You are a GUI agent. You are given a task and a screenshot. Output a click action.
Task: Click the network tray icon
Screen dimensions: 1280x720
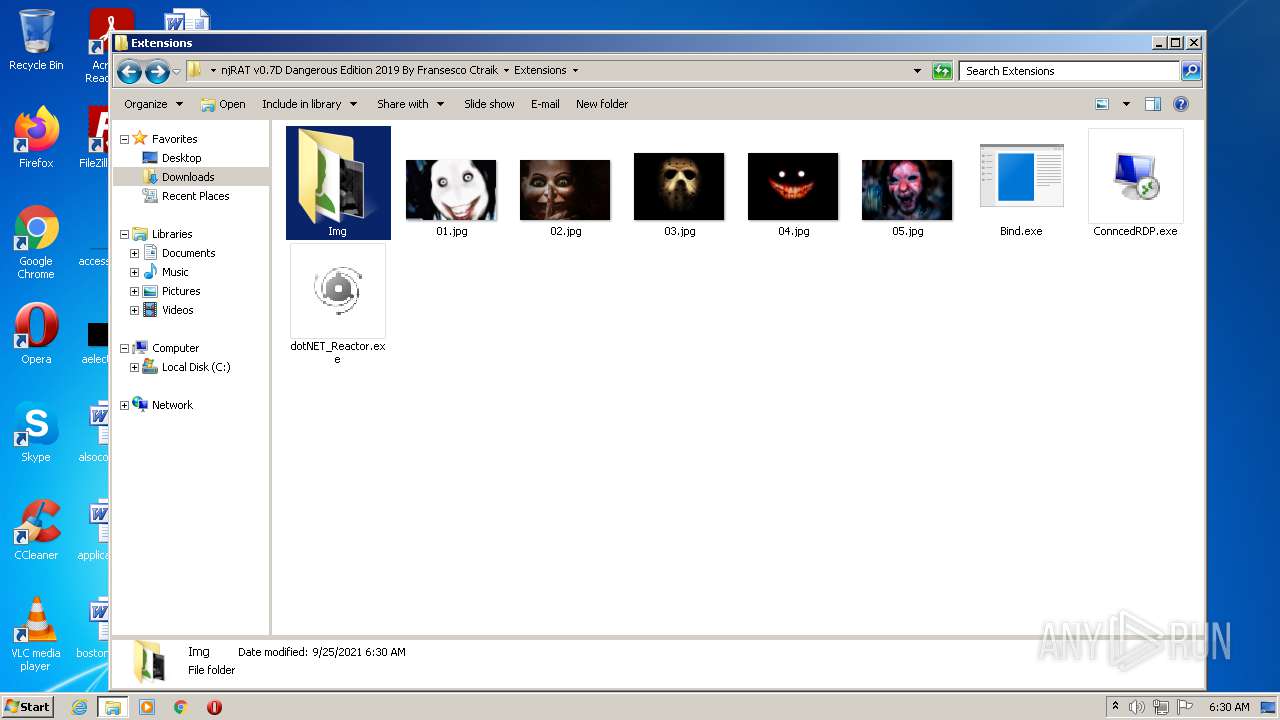pos(1161,706)
